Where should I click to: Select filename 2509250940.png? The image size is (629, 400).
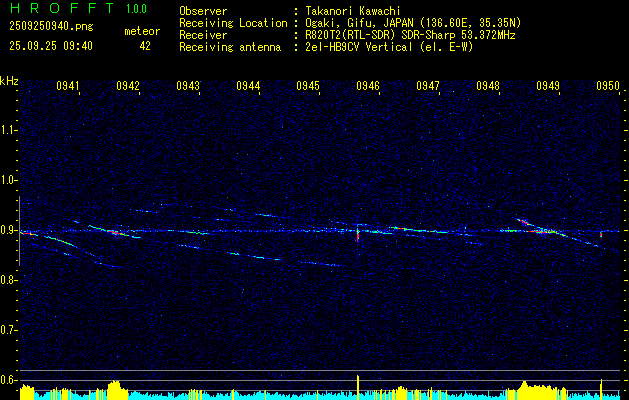click(51, 26)
